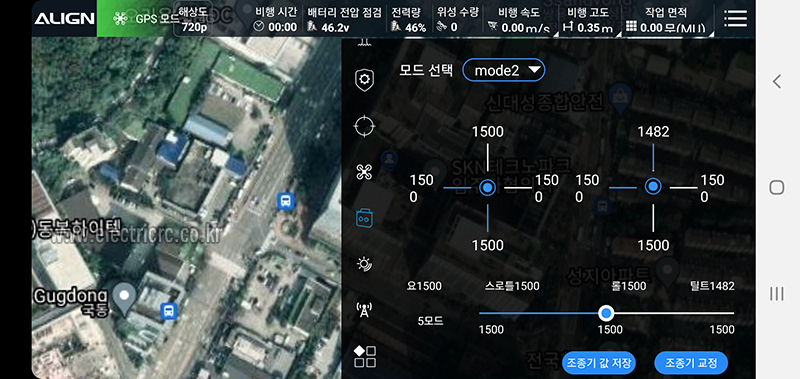Tap the 비행 시간 00:00 readout
The height and width of the screenshot is (379, 800).
tap(276, 19)
